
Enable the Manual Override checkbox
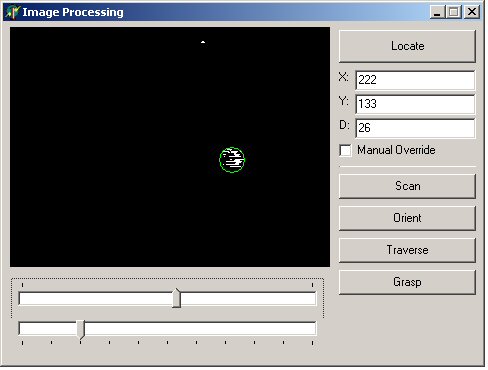(x=345, y=150)
